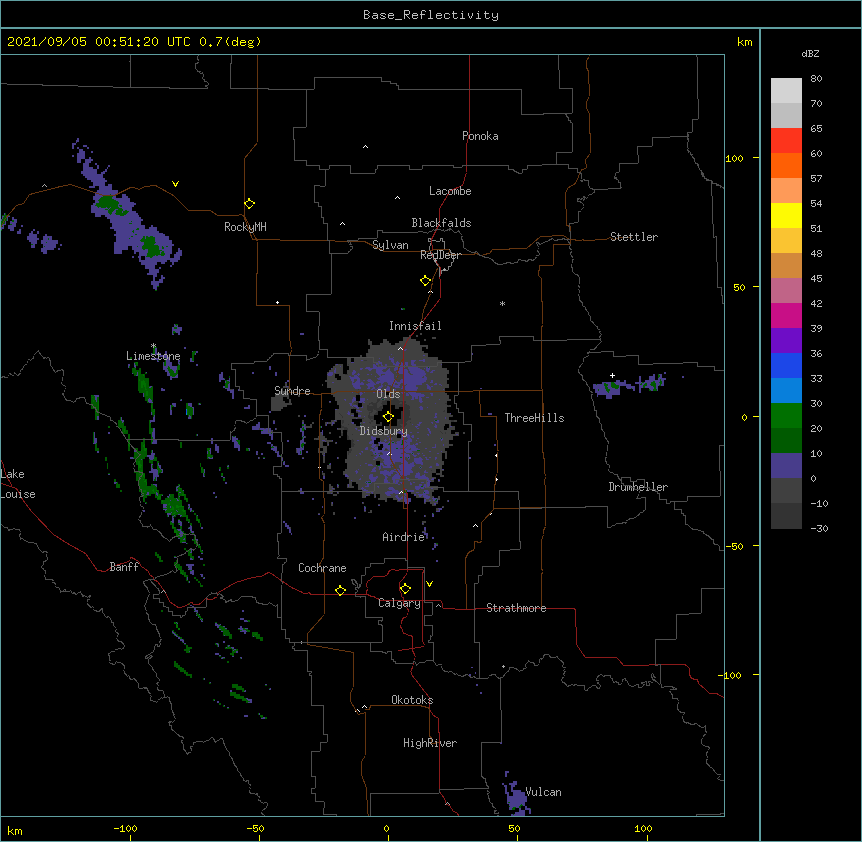Click the Limestone label
This screenshot has width=862, height=842.
(153, 356)
